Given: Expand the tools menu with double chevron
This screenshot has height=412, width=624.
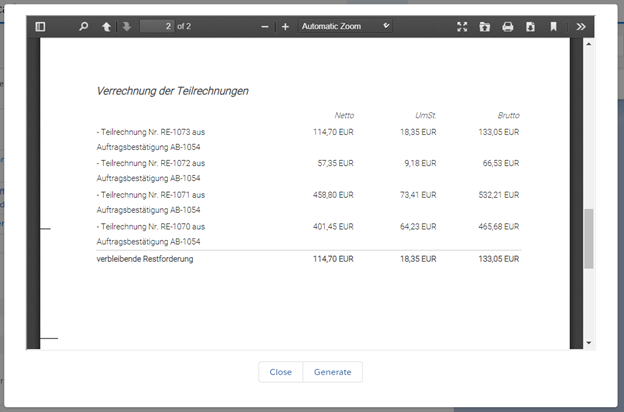Looking at the screenshot, I should [x=581, y=26].
